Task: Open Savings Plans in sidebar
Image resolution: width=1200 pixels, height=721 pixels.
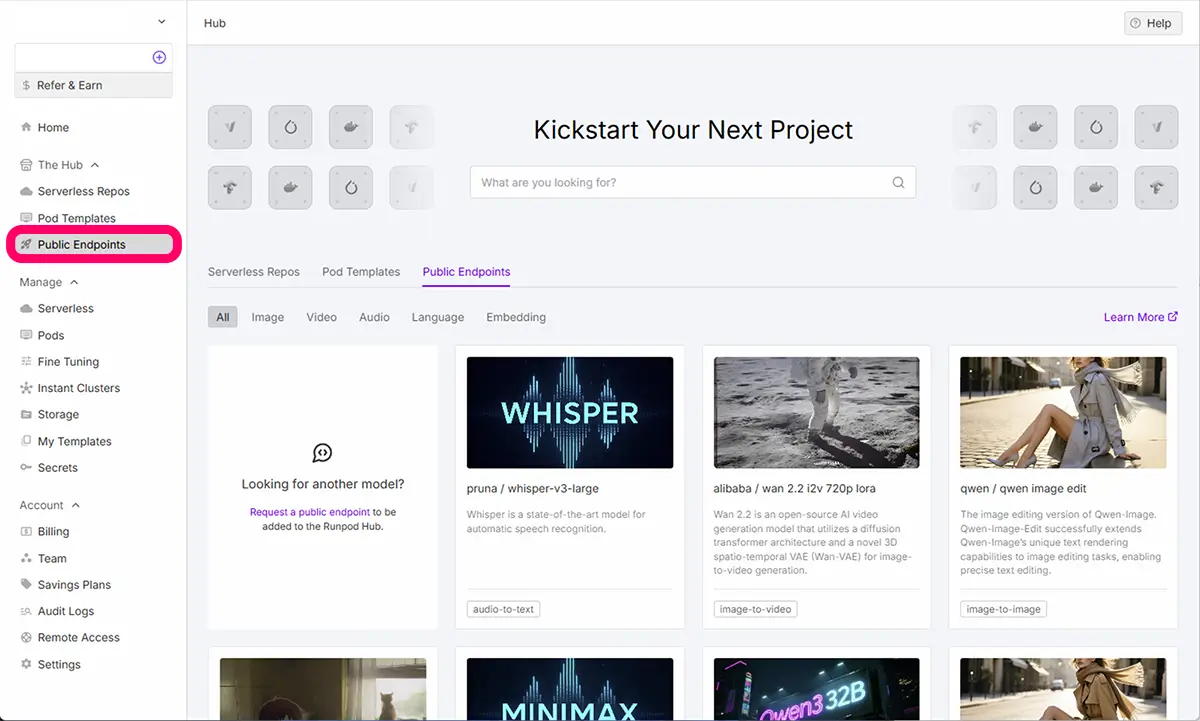Action: [x=74, y=585]
